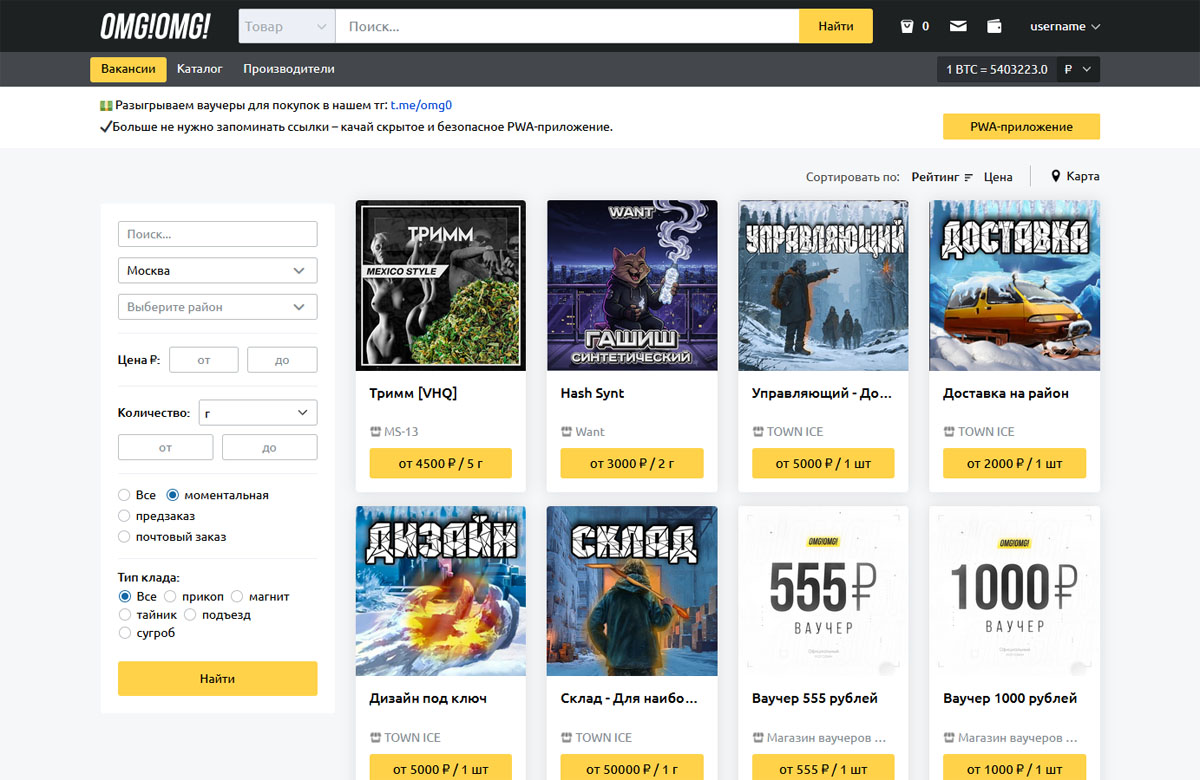Click the PWA-приложение button
1200x780 pixels.
1020,127
